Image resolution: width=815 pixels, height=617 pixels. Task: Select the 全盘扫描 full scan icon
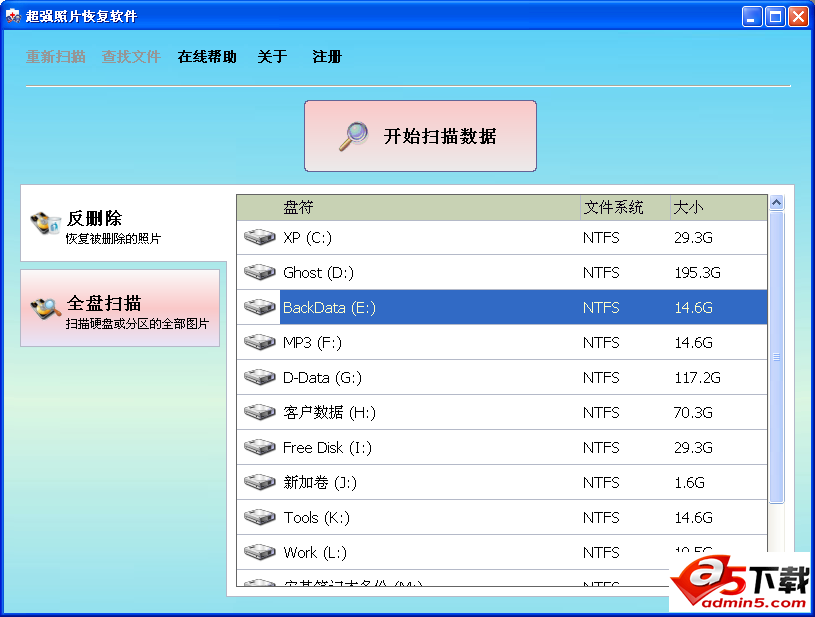[x=44, y=305]
